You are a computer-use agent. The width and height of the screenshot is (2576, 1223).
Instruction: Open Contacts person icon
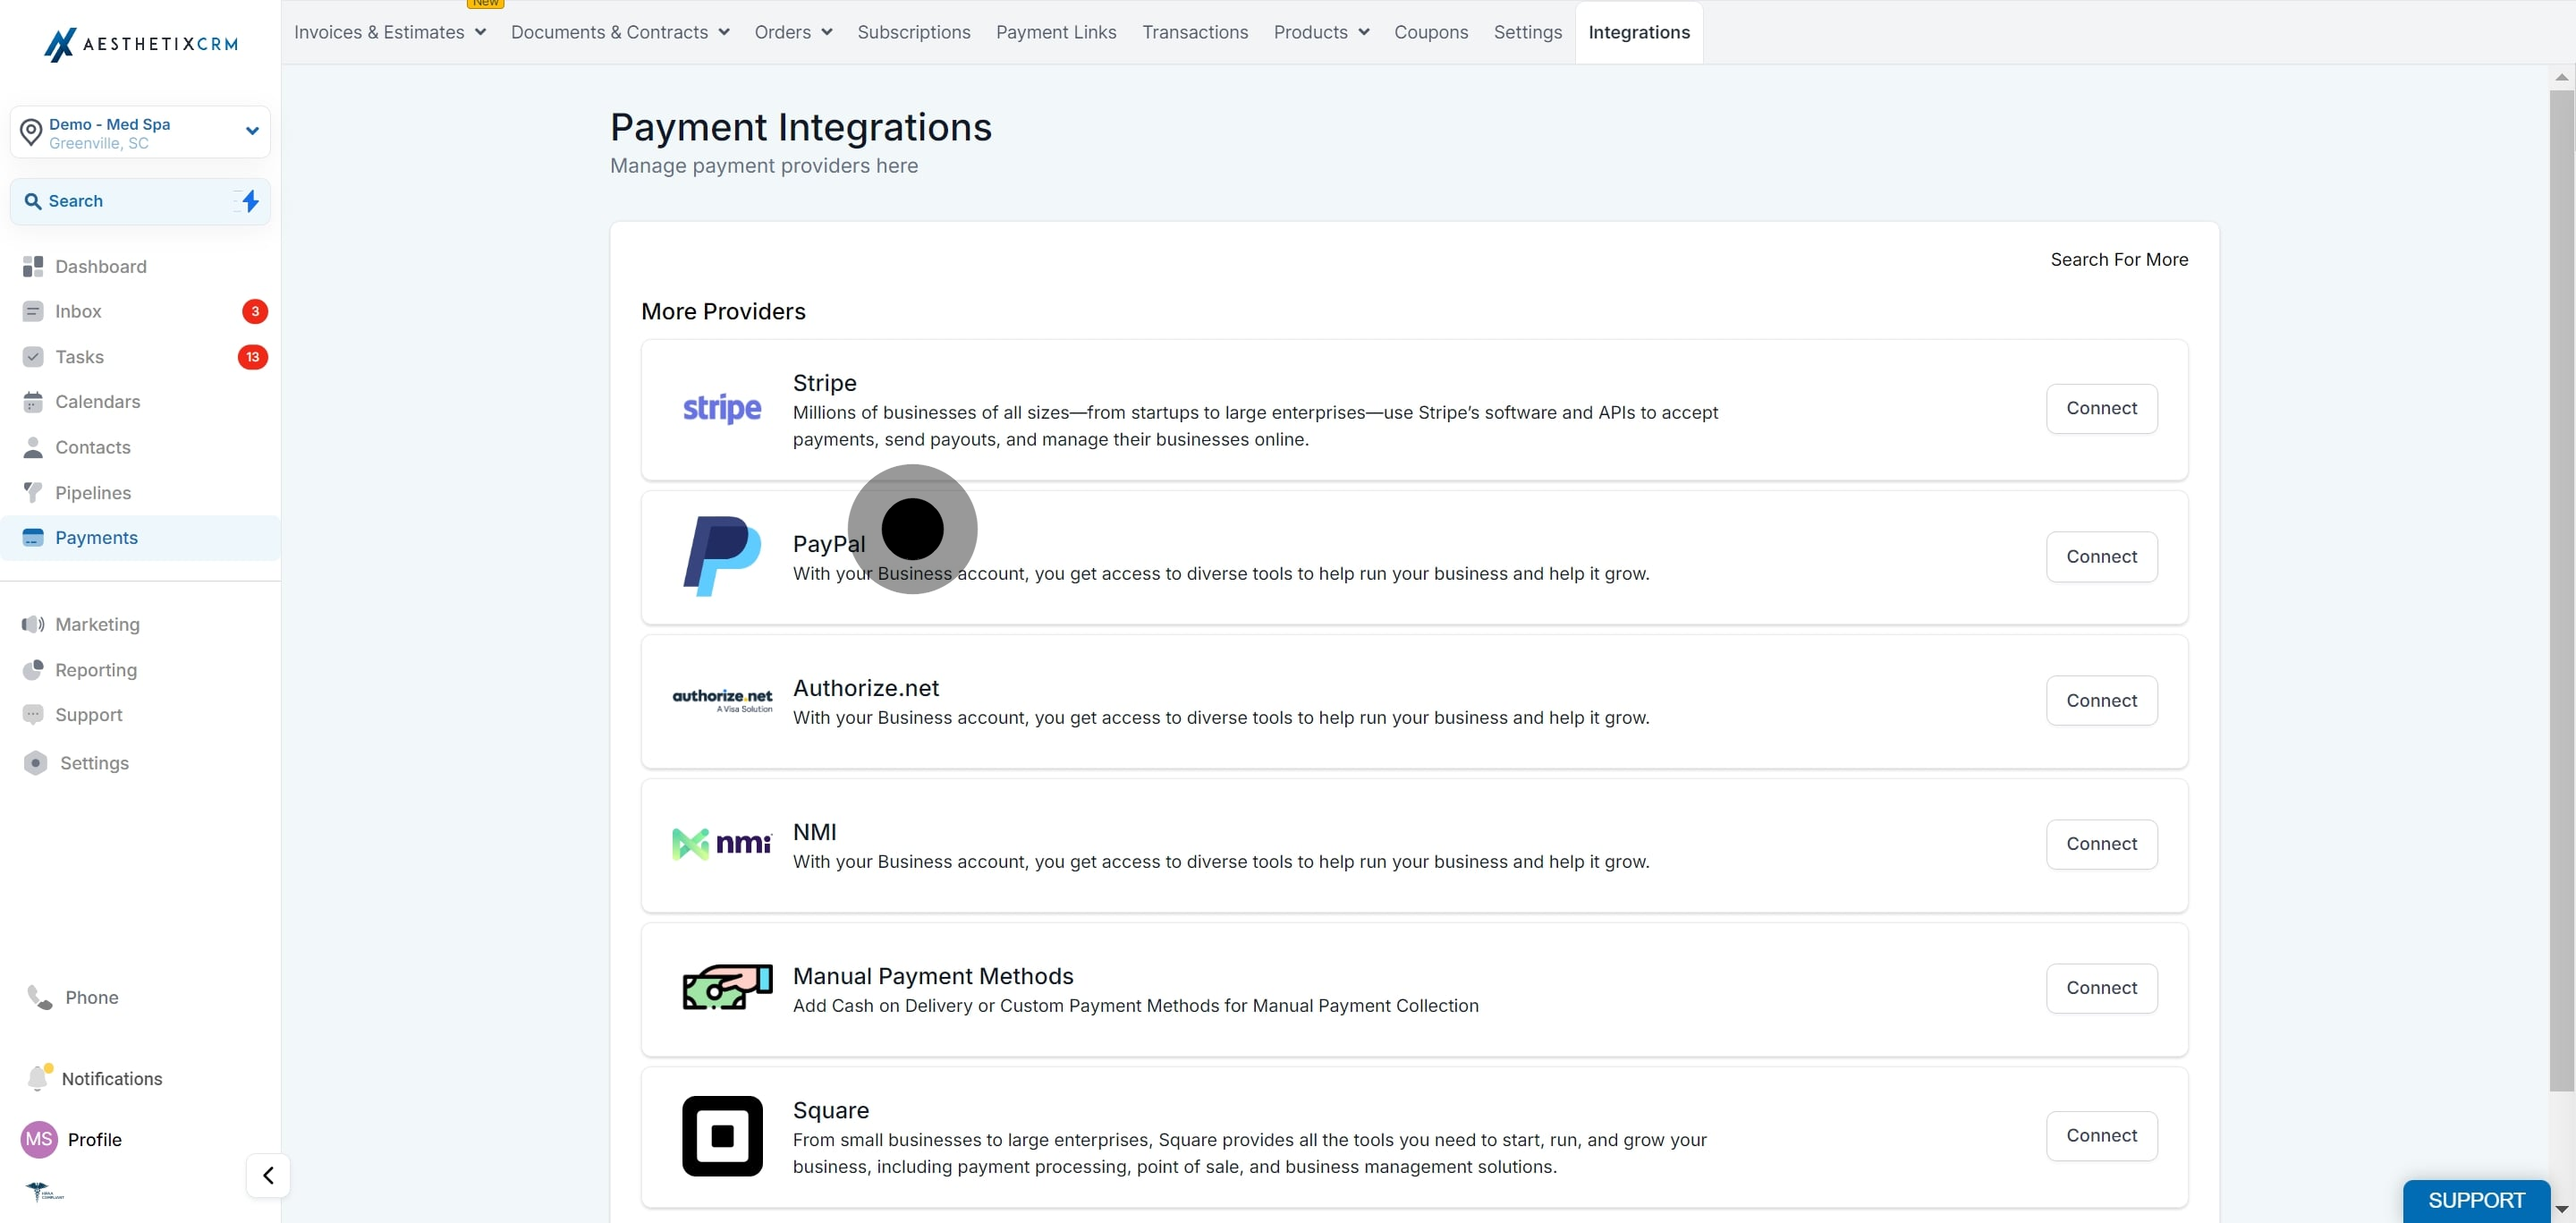(33, 447)
